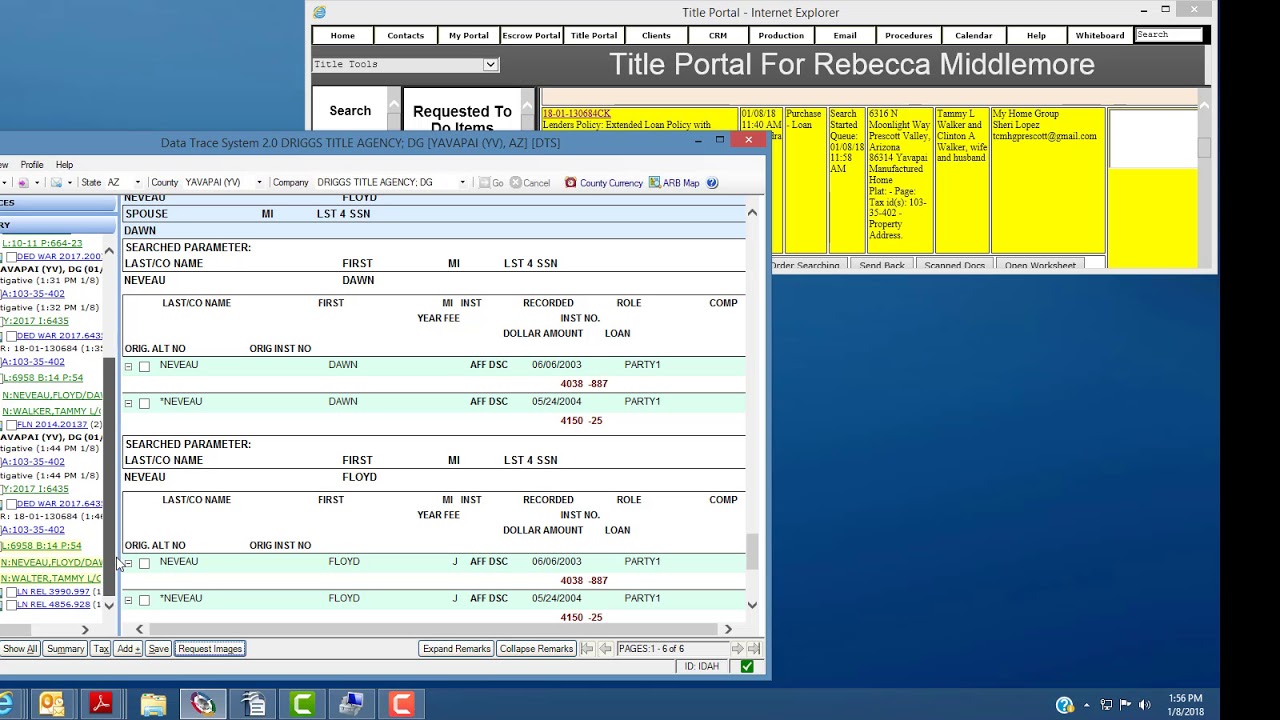Open the Whiteboard tab in Title Portal
1280x720 pixels.
point(1100,35)
